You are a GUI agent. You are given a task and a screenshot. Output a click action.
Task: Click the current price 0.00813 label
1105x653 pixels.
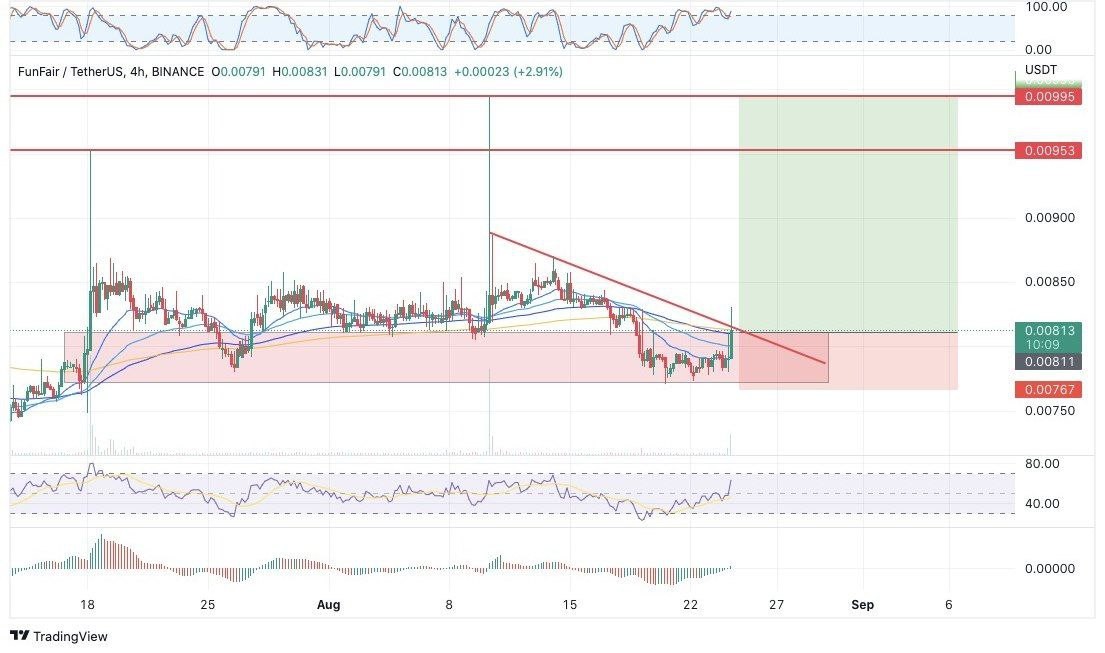1048,330
